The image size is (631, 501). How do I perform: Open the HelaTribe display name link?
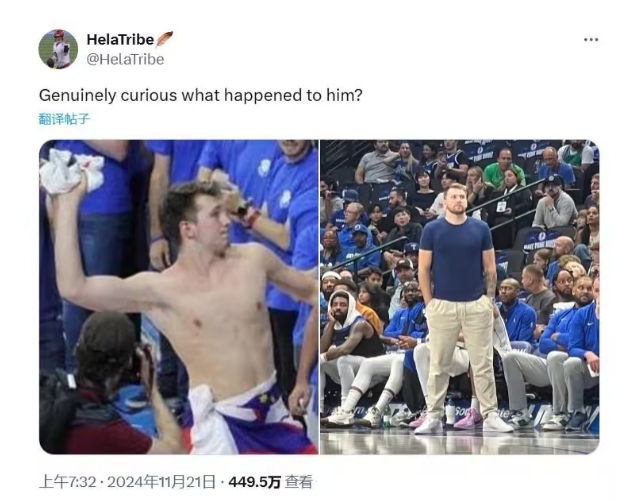coord(120,39)
